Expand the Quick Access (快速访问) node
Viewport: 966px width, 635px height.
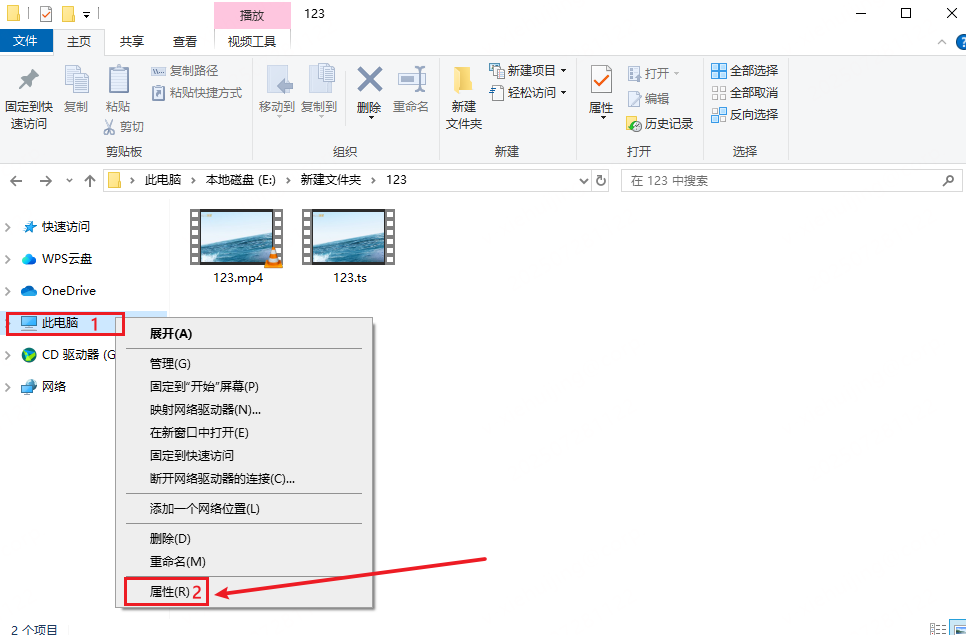(8, 227)
